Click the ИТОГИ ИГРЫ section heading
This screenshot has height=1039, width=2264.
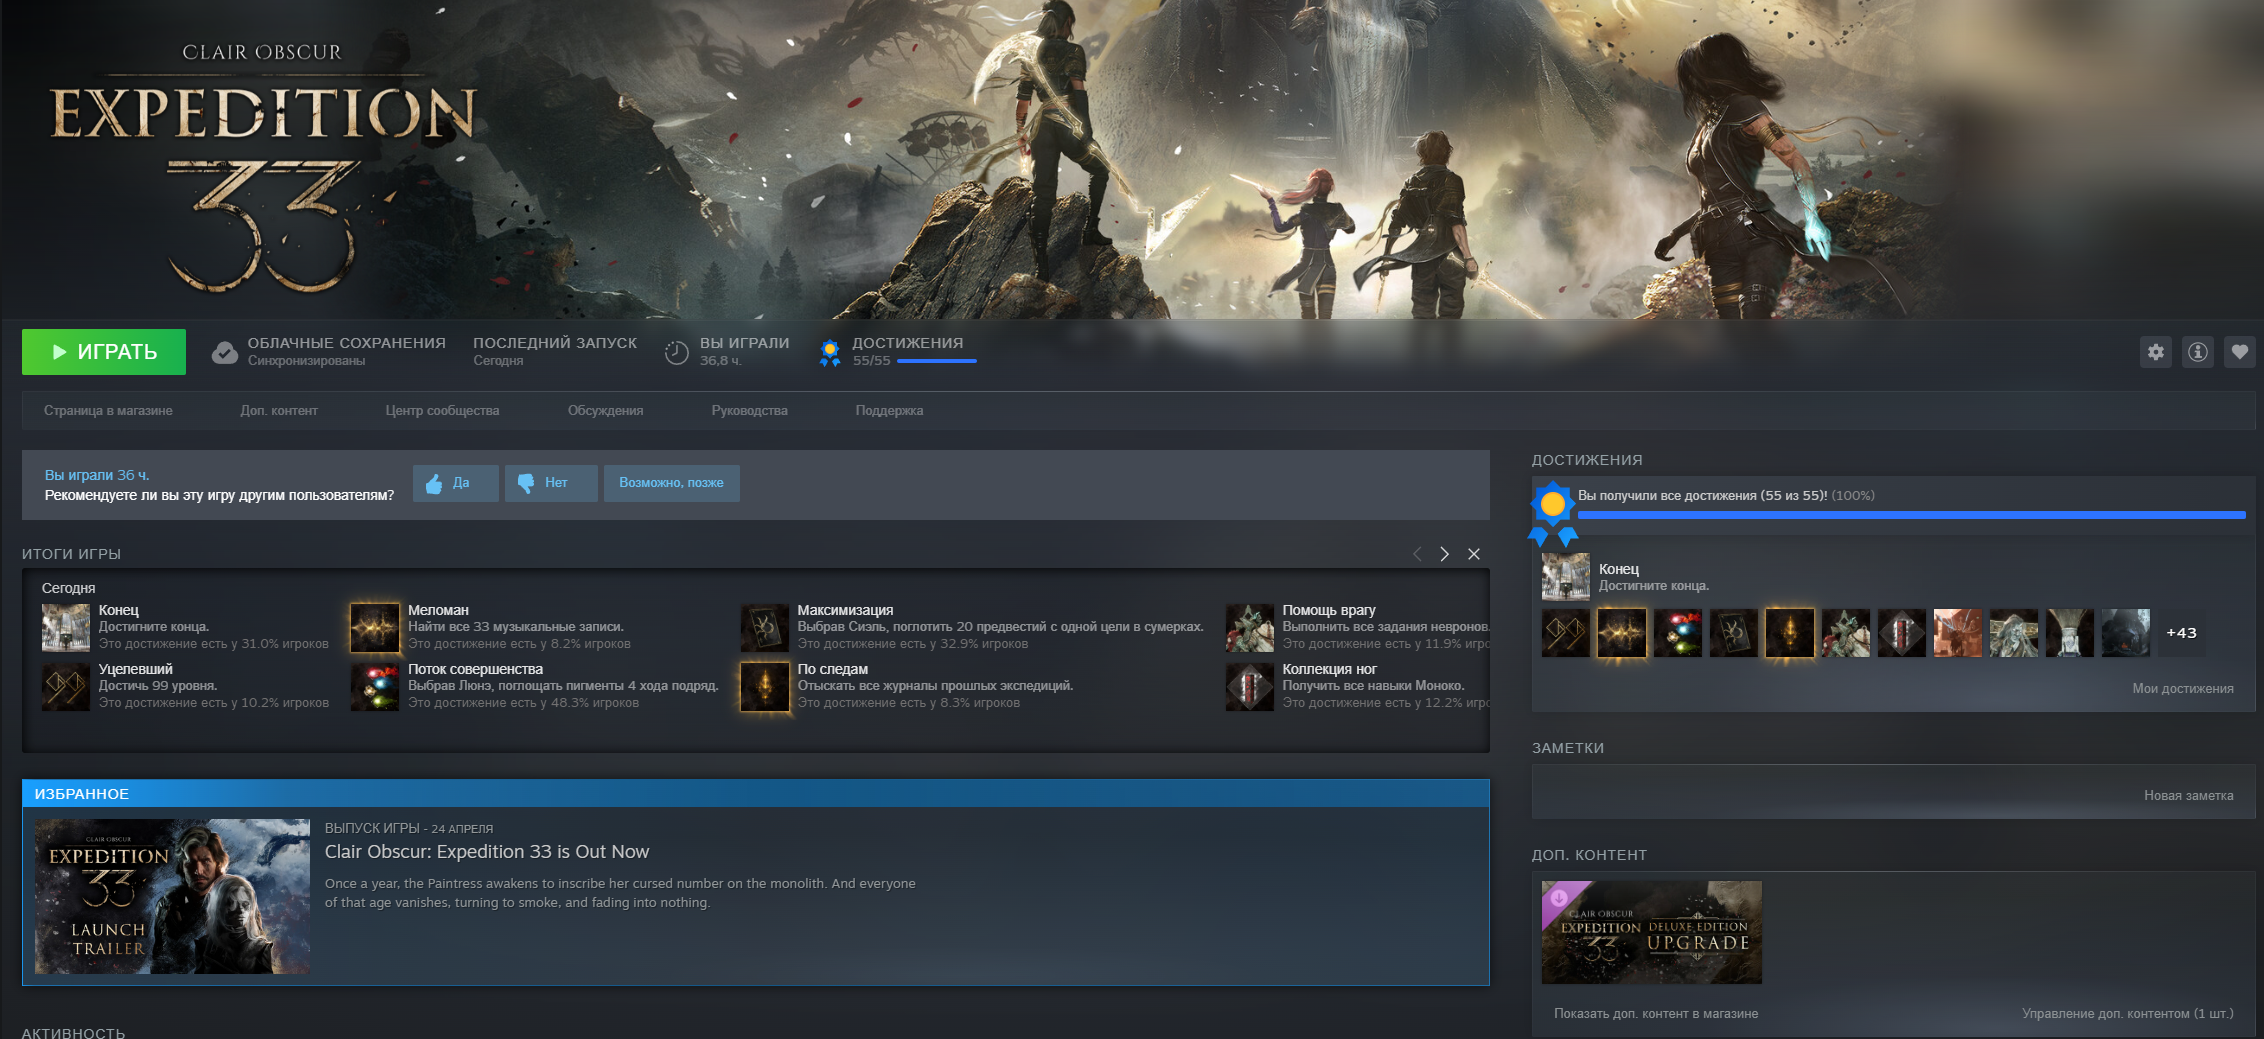click(71, 554)
